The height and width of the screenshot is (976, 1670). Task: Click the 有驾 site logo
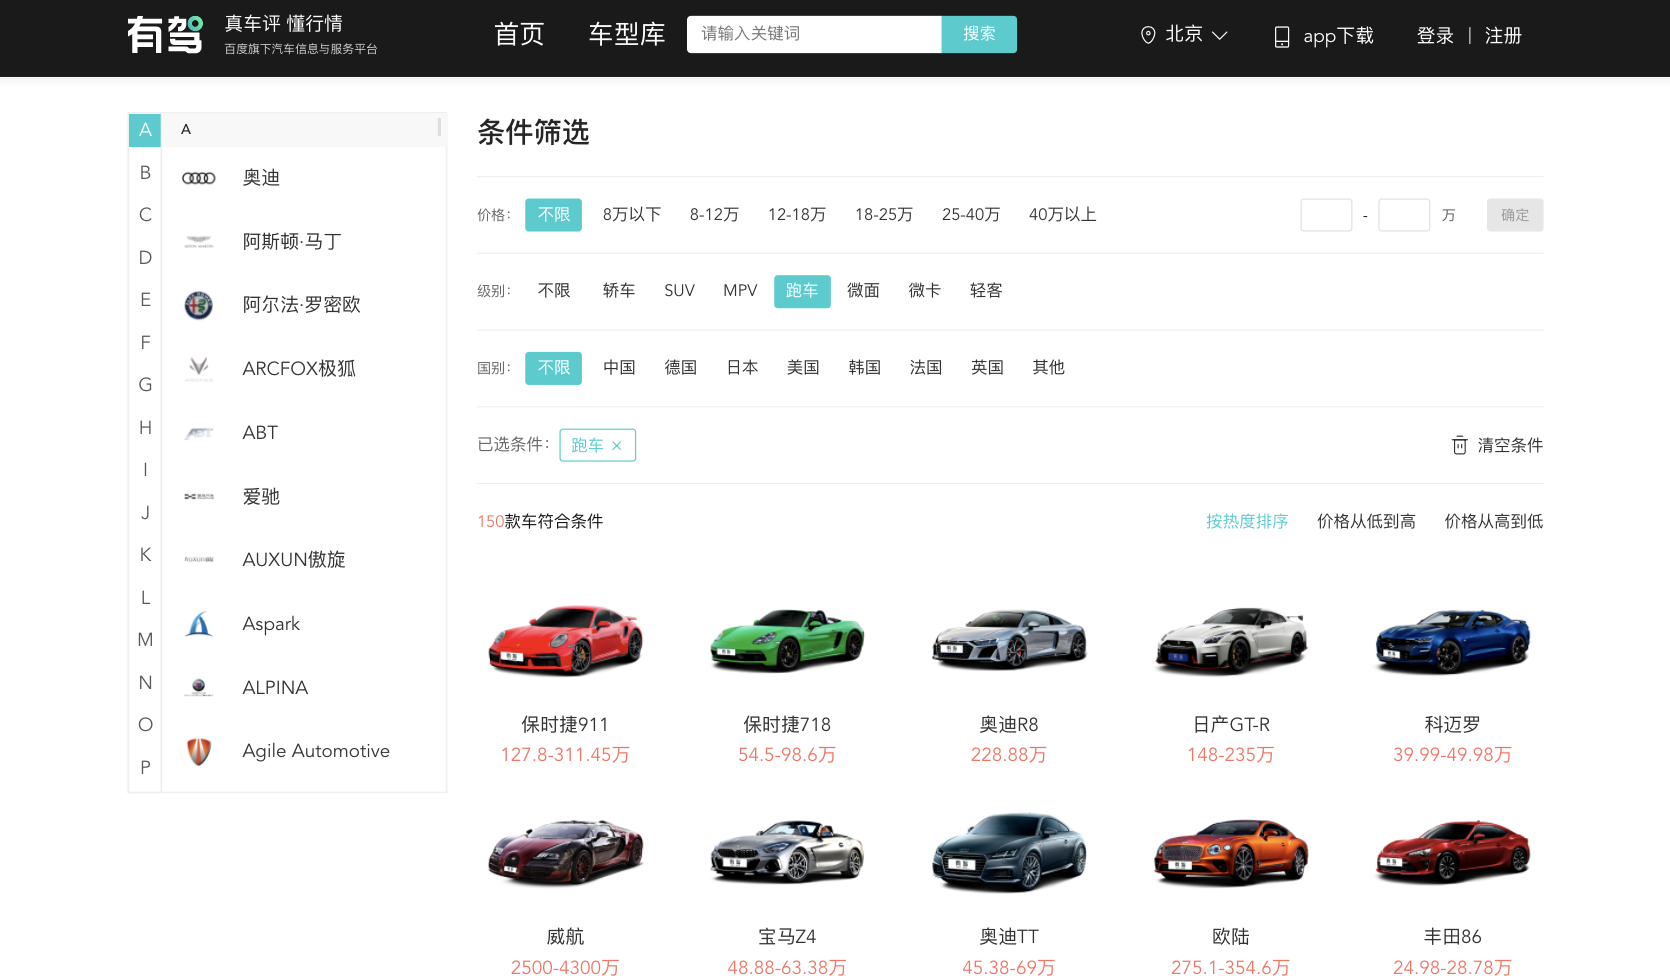tap(165, 35)
